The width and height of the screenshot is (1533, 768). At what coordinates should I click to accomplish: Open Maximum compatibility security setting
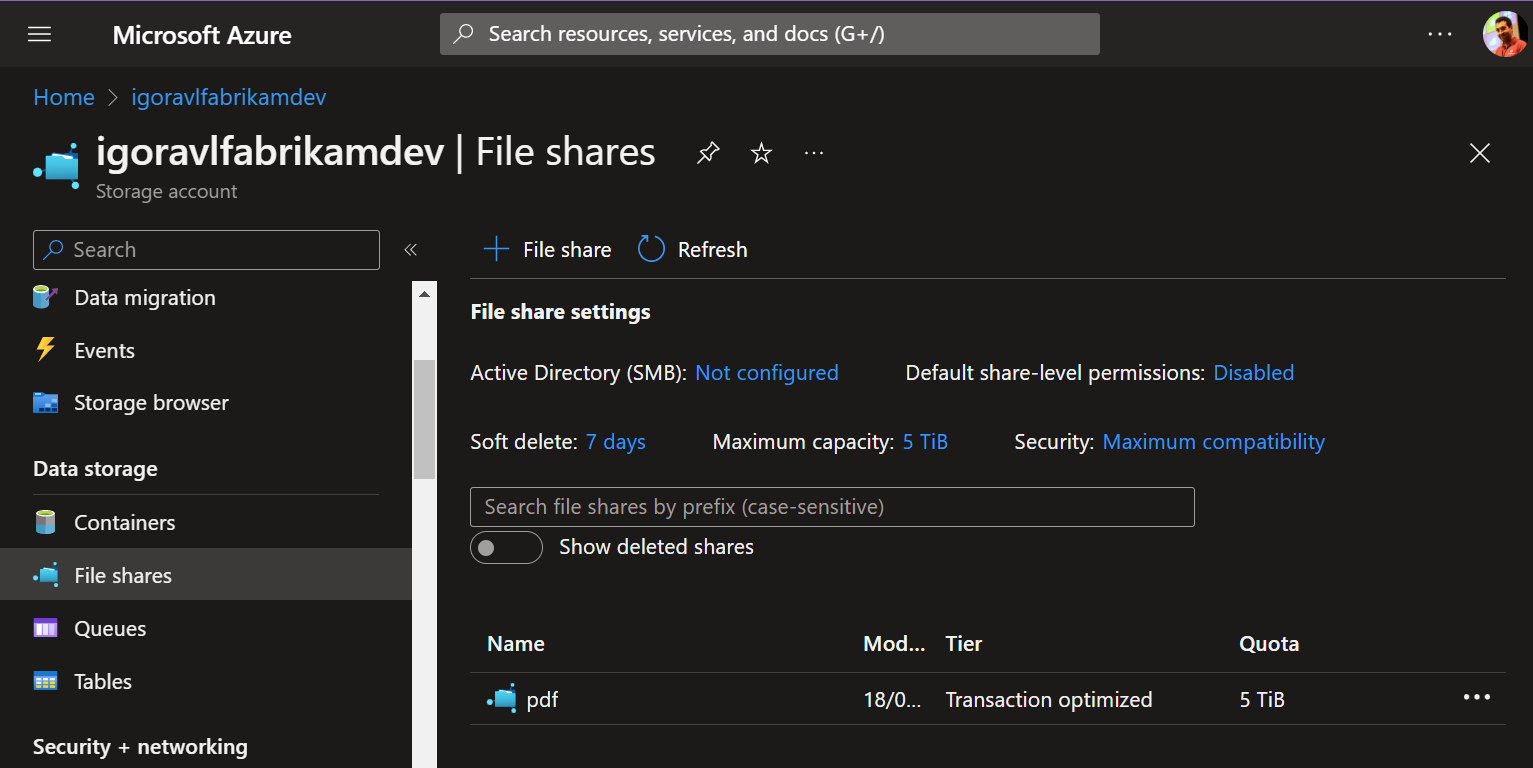click(1214, 442)
